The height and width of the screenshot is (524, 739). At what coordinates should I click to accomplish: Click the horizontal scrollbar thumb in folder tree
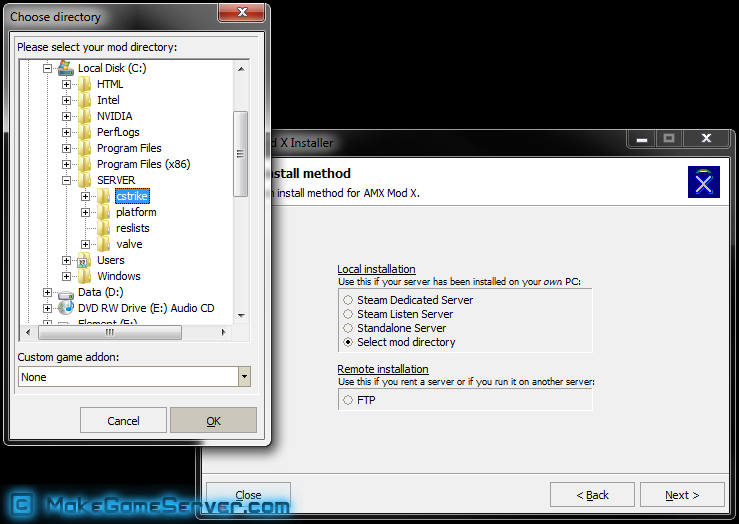[110, 332]
